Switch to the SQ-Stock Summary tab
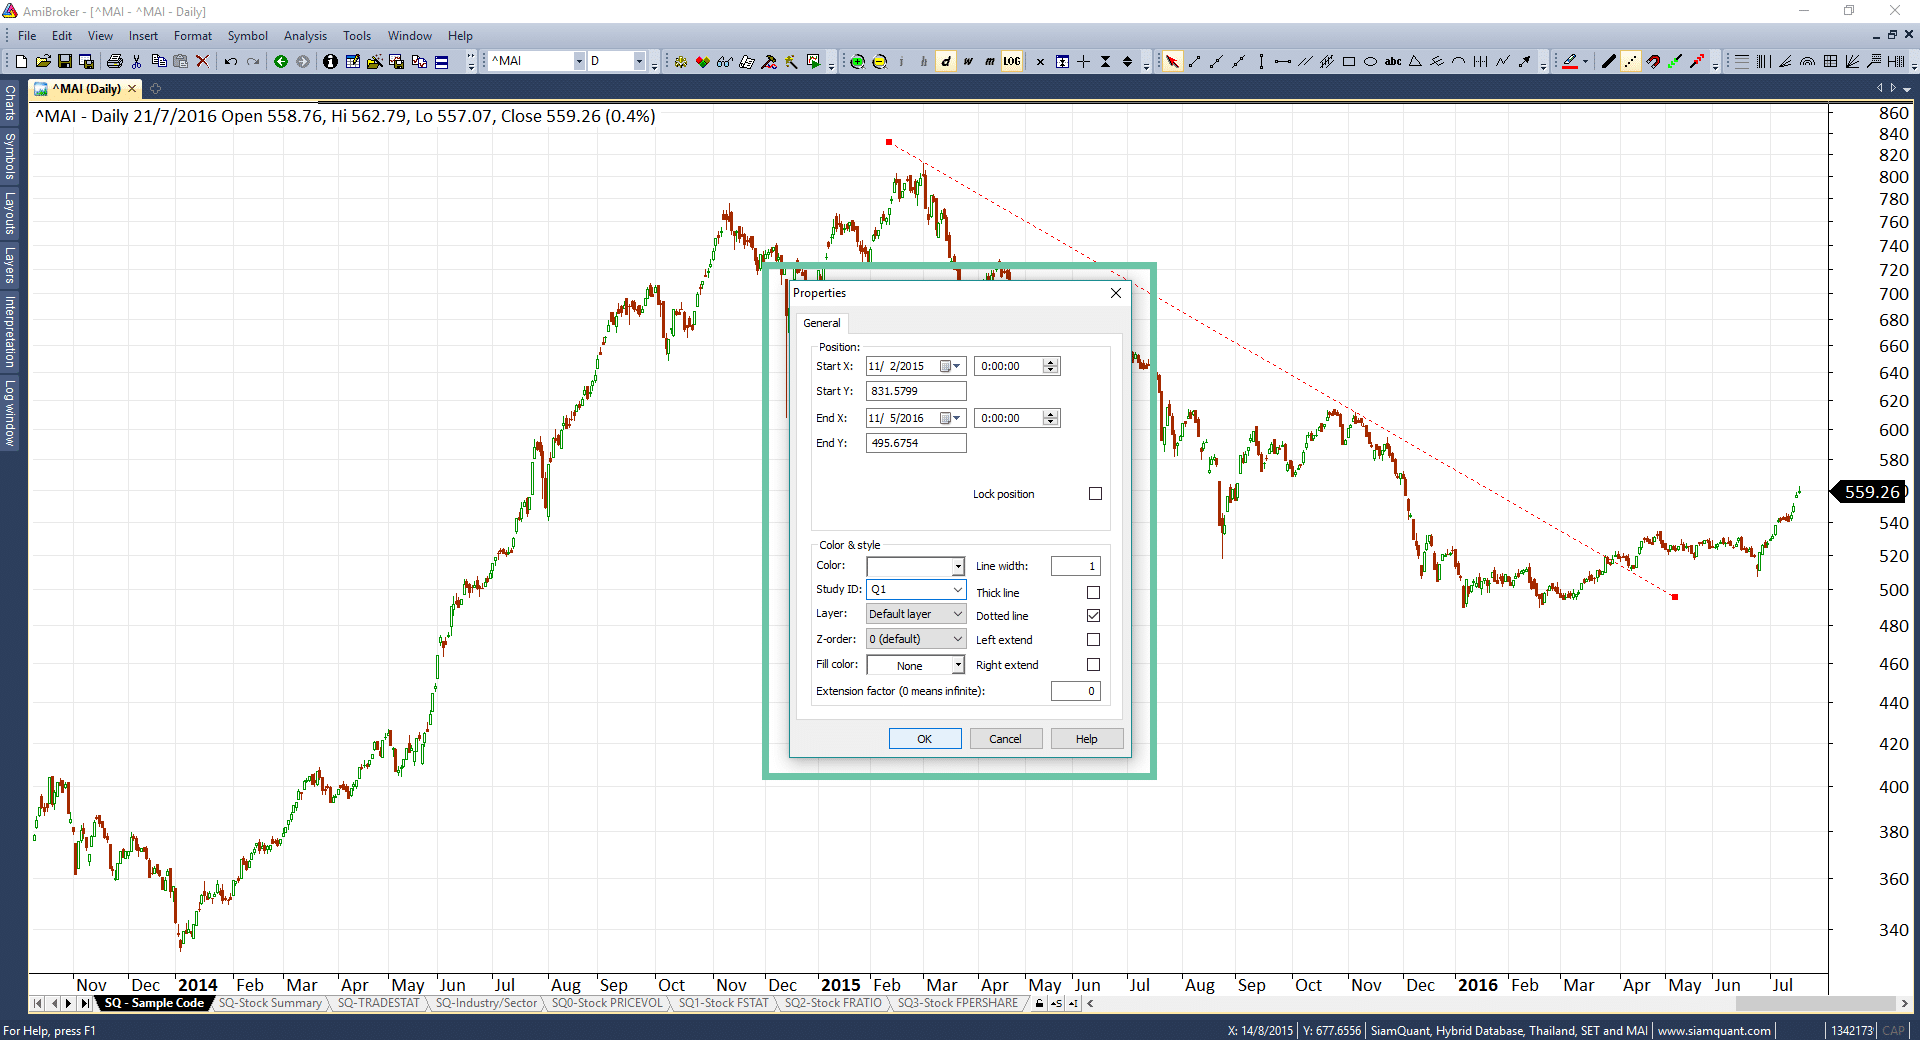This screenshot has width=1920, height=1040. point(270,1003)
